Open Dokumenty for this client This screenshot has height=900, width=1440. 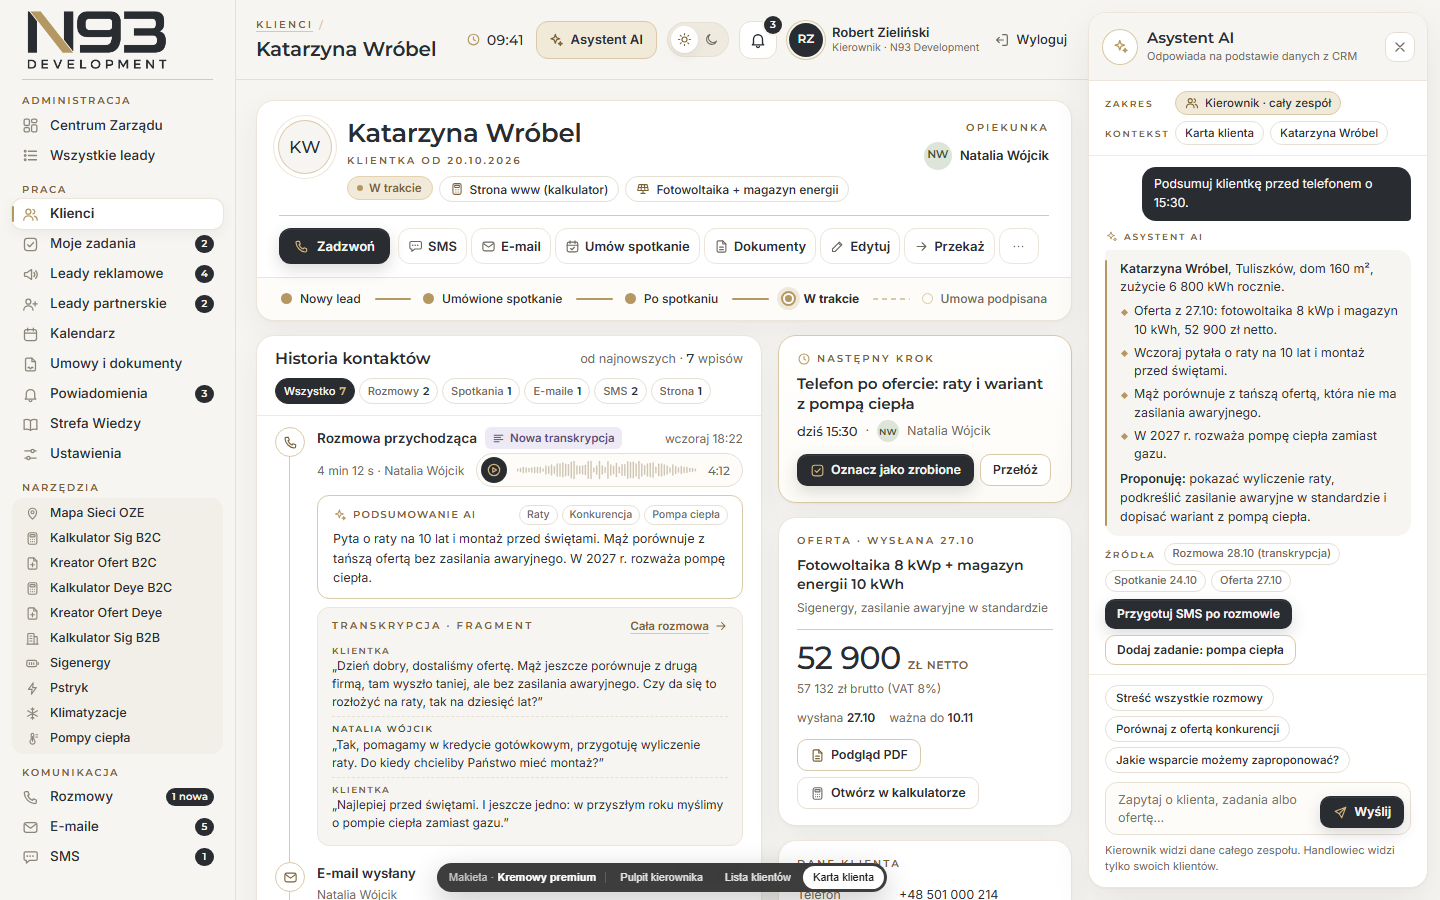[760, 246]
